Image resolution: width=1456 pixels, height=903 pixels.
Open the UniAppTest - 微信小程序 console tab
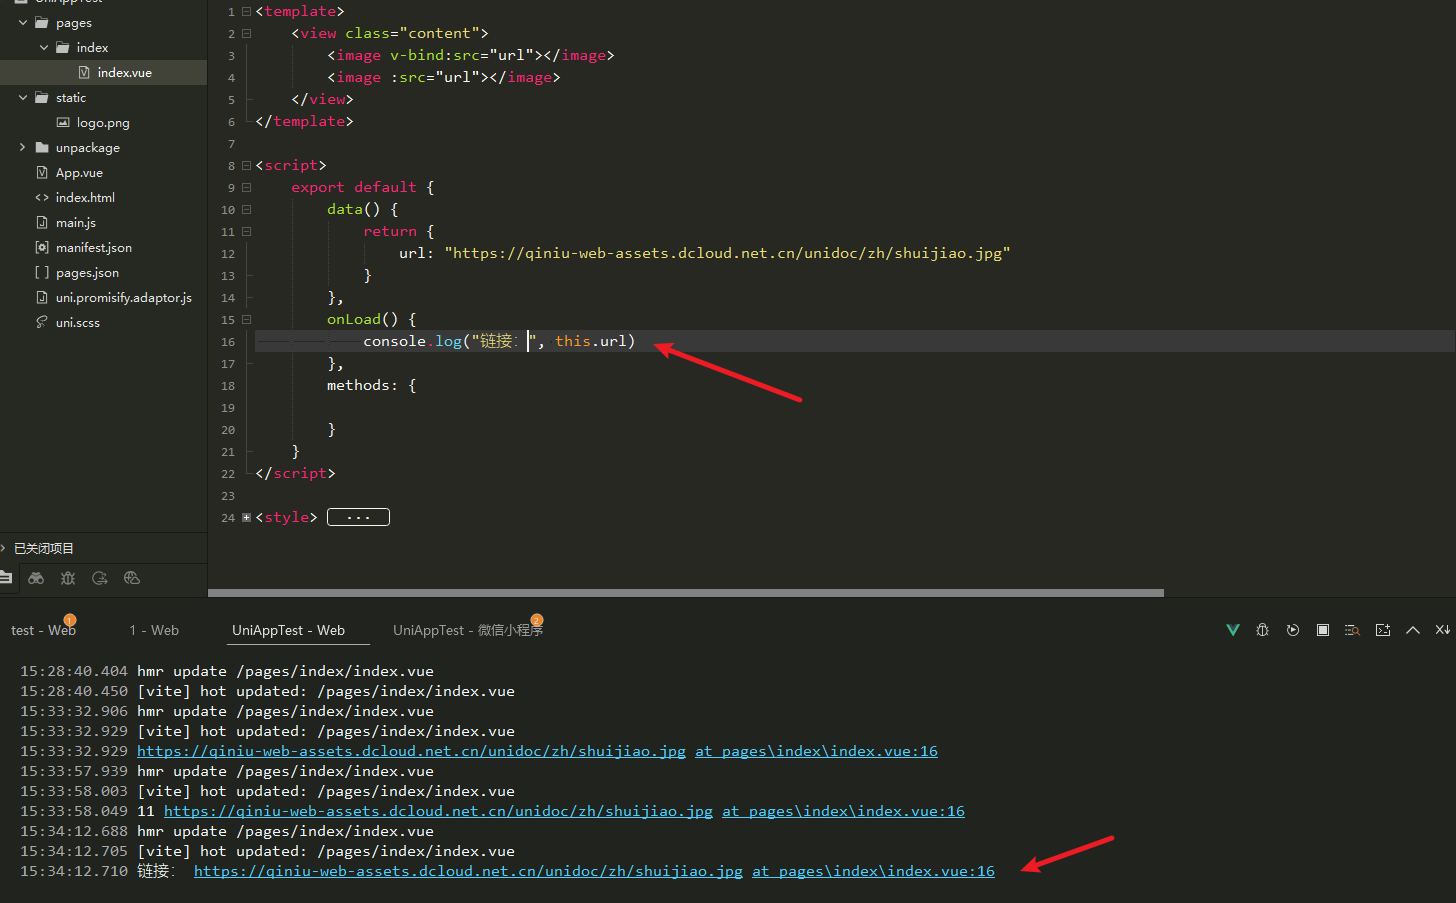pyautogui.click(x=468, y=630)
